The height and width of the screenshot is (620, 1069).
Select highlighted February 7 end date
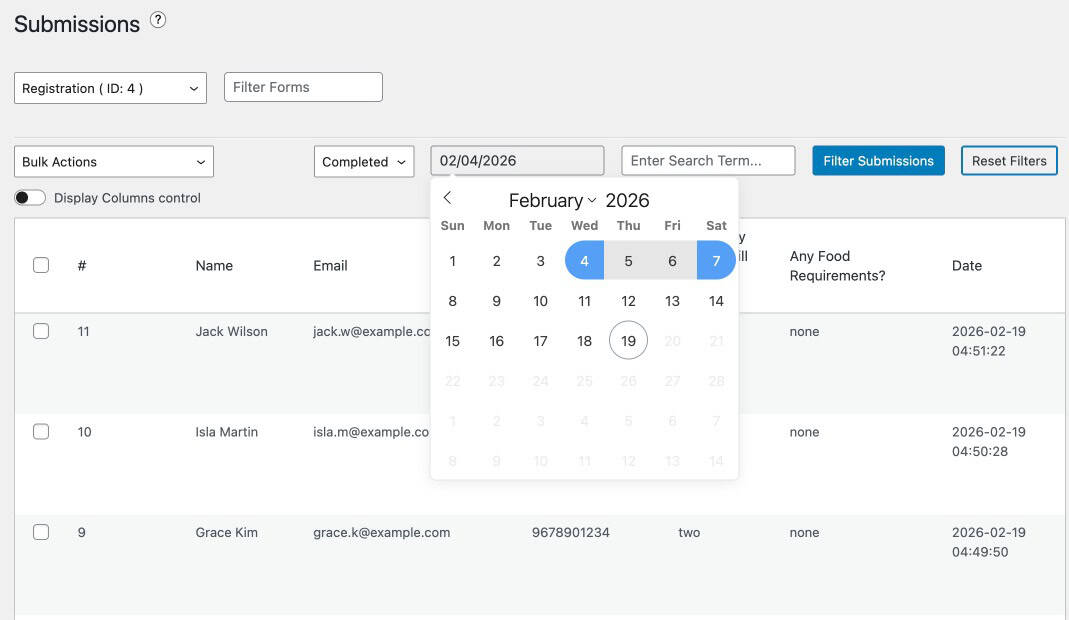[x=716, y=261]
